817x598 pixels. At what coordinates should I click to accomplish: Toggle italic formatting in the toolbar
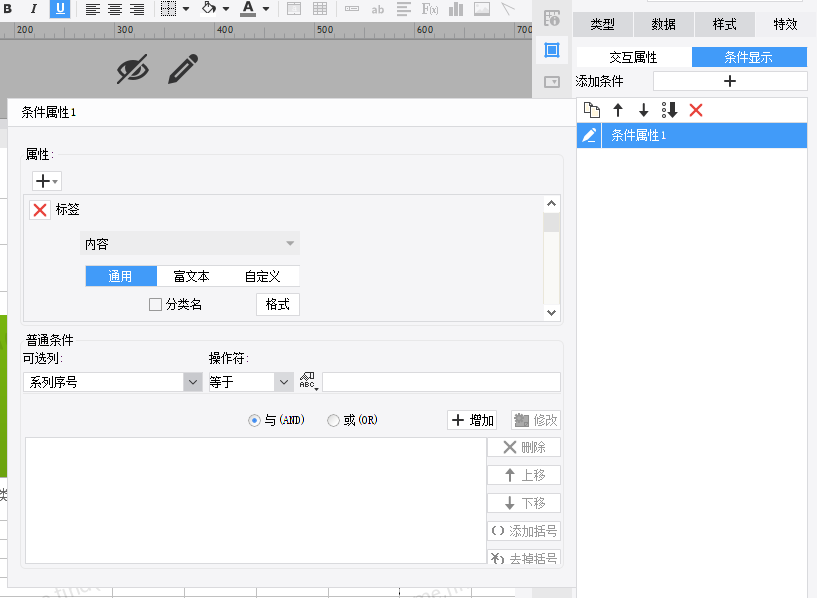click(x=34, y=9)
